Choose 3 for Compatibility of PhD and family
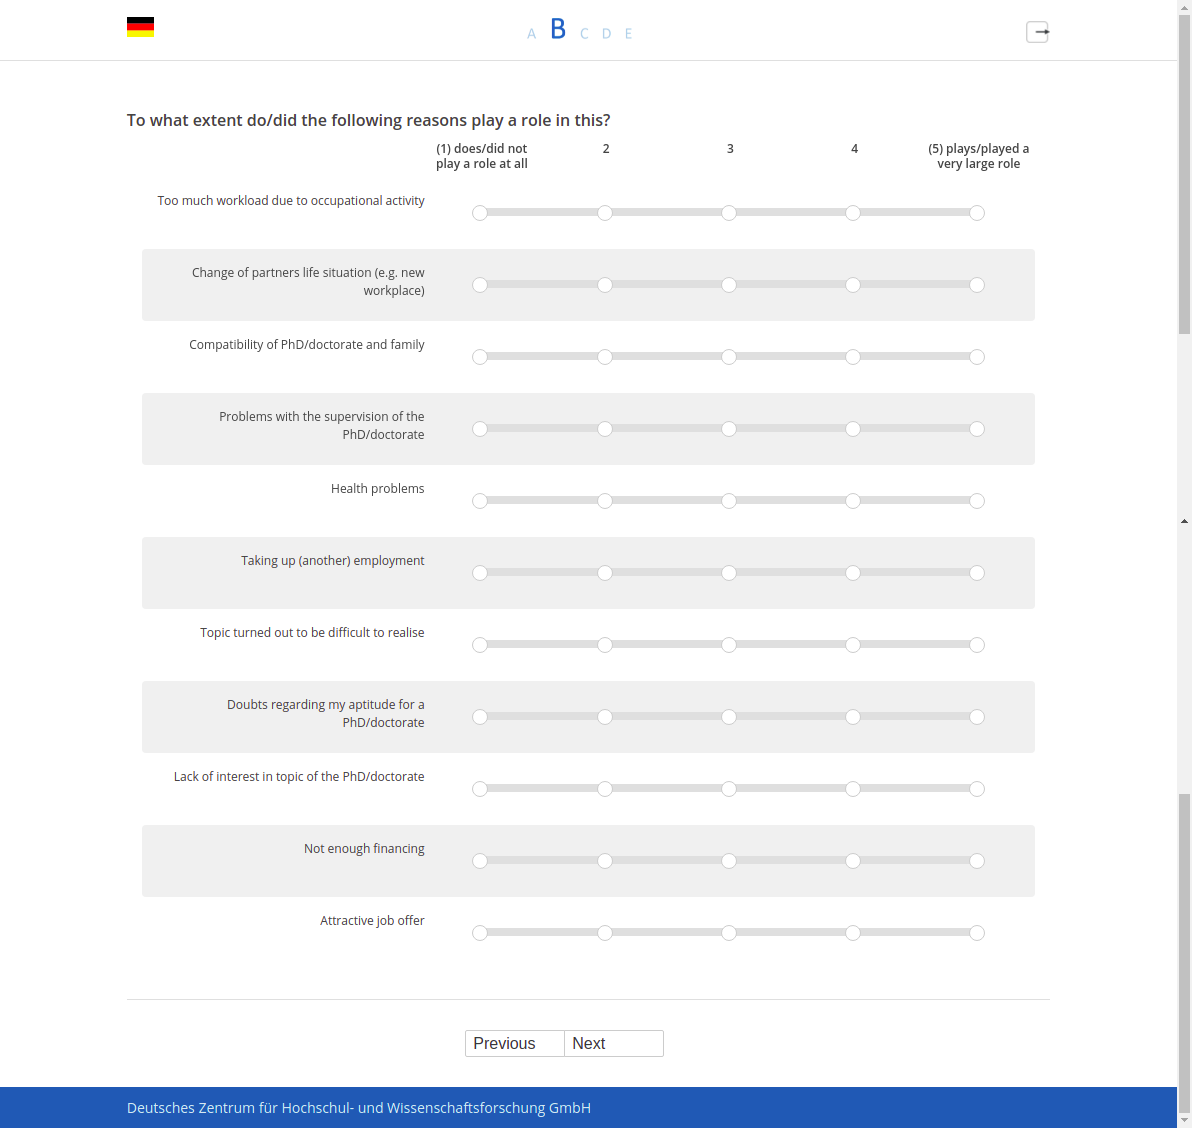Screen dimensions: 1192x1128 728,356
